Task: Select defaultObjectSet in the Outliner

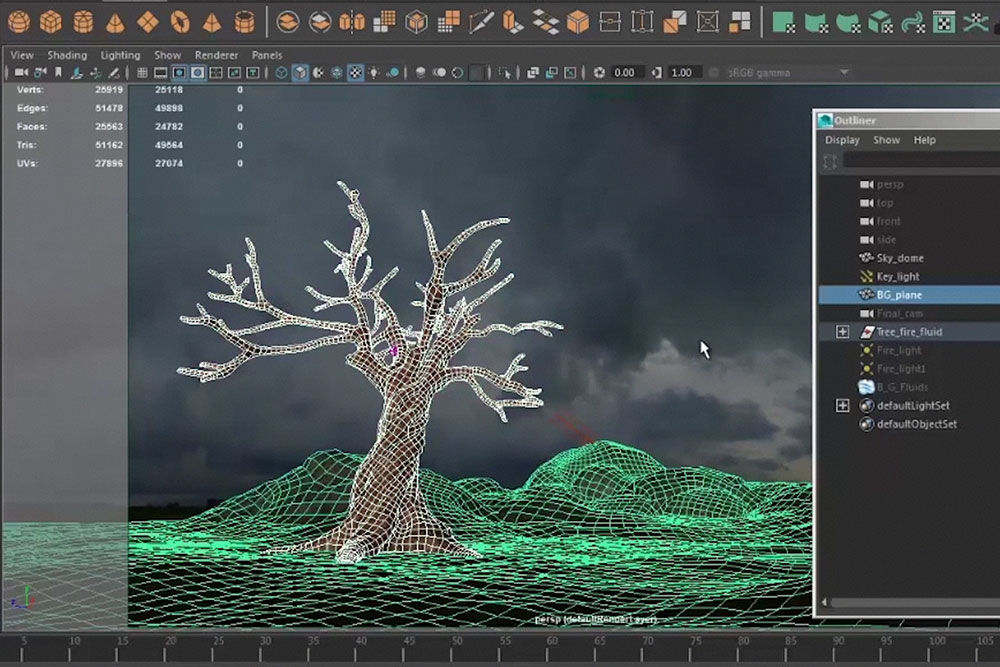Action: coord(916,424)
